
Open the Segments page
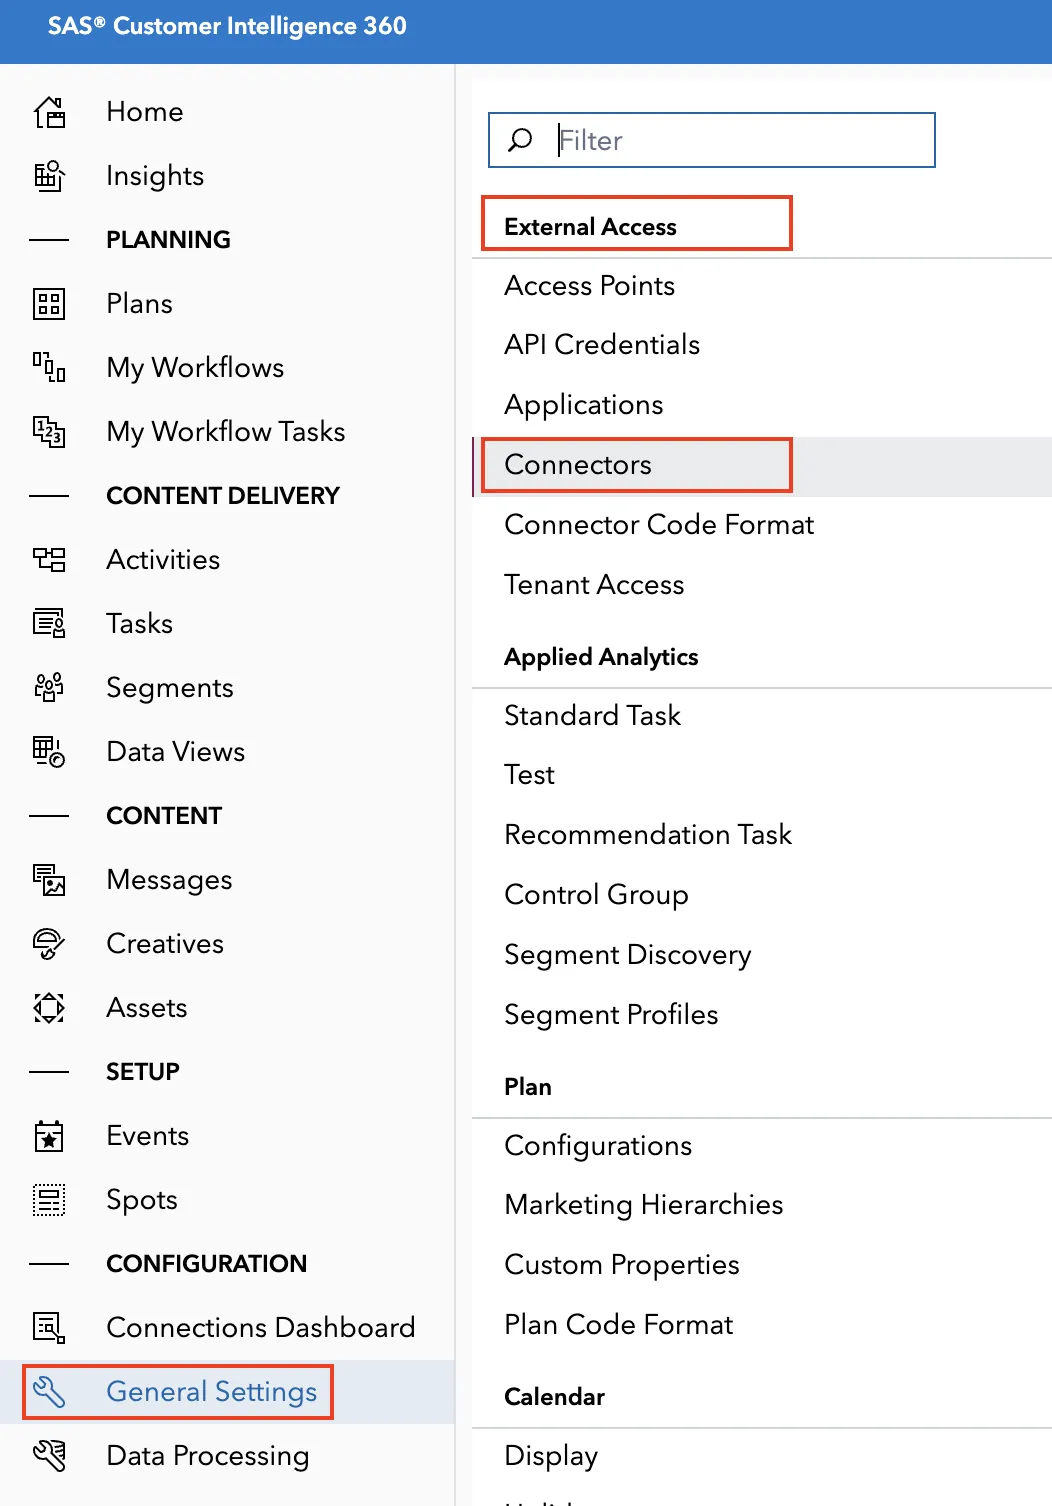[x=170, y=688]
